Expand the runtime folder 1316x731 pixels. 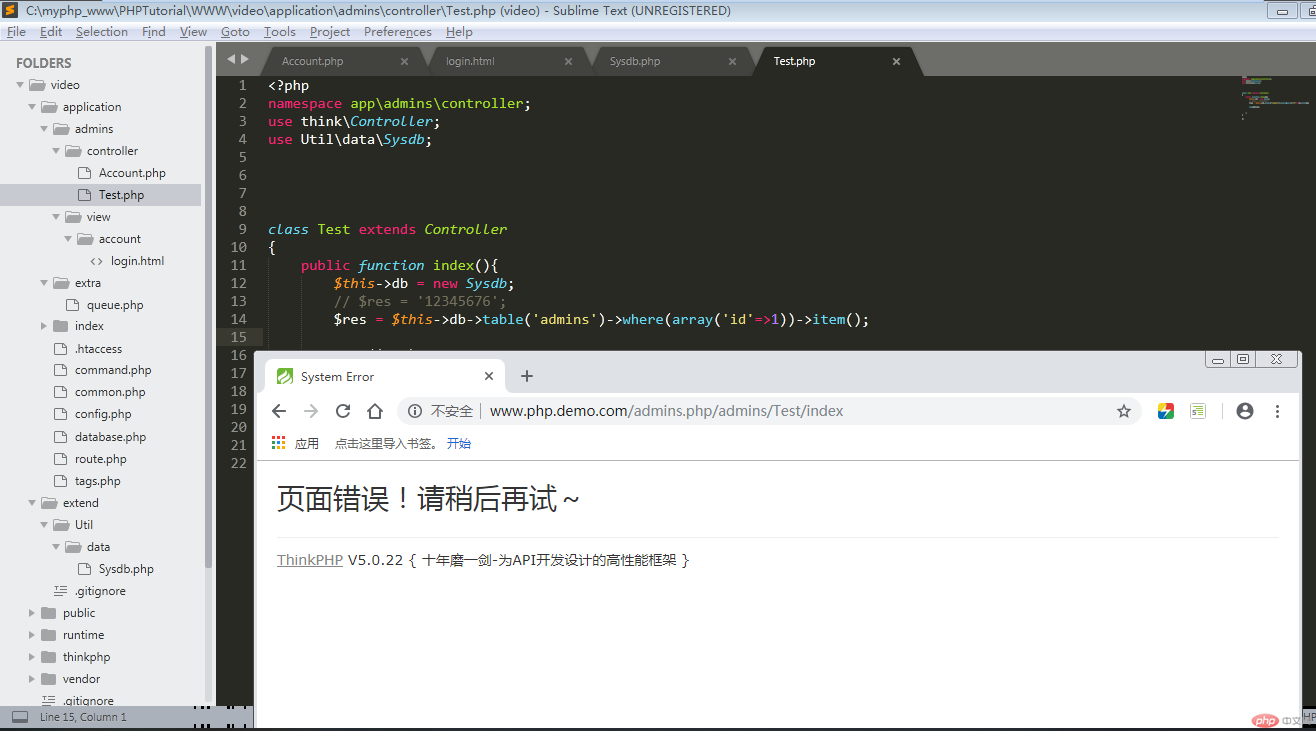tap(32, 635)
